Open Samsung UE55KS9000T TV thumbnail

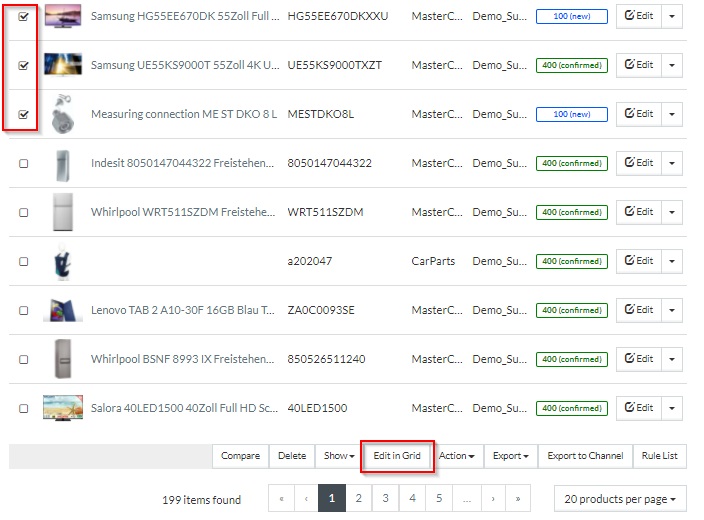[63, 64]
